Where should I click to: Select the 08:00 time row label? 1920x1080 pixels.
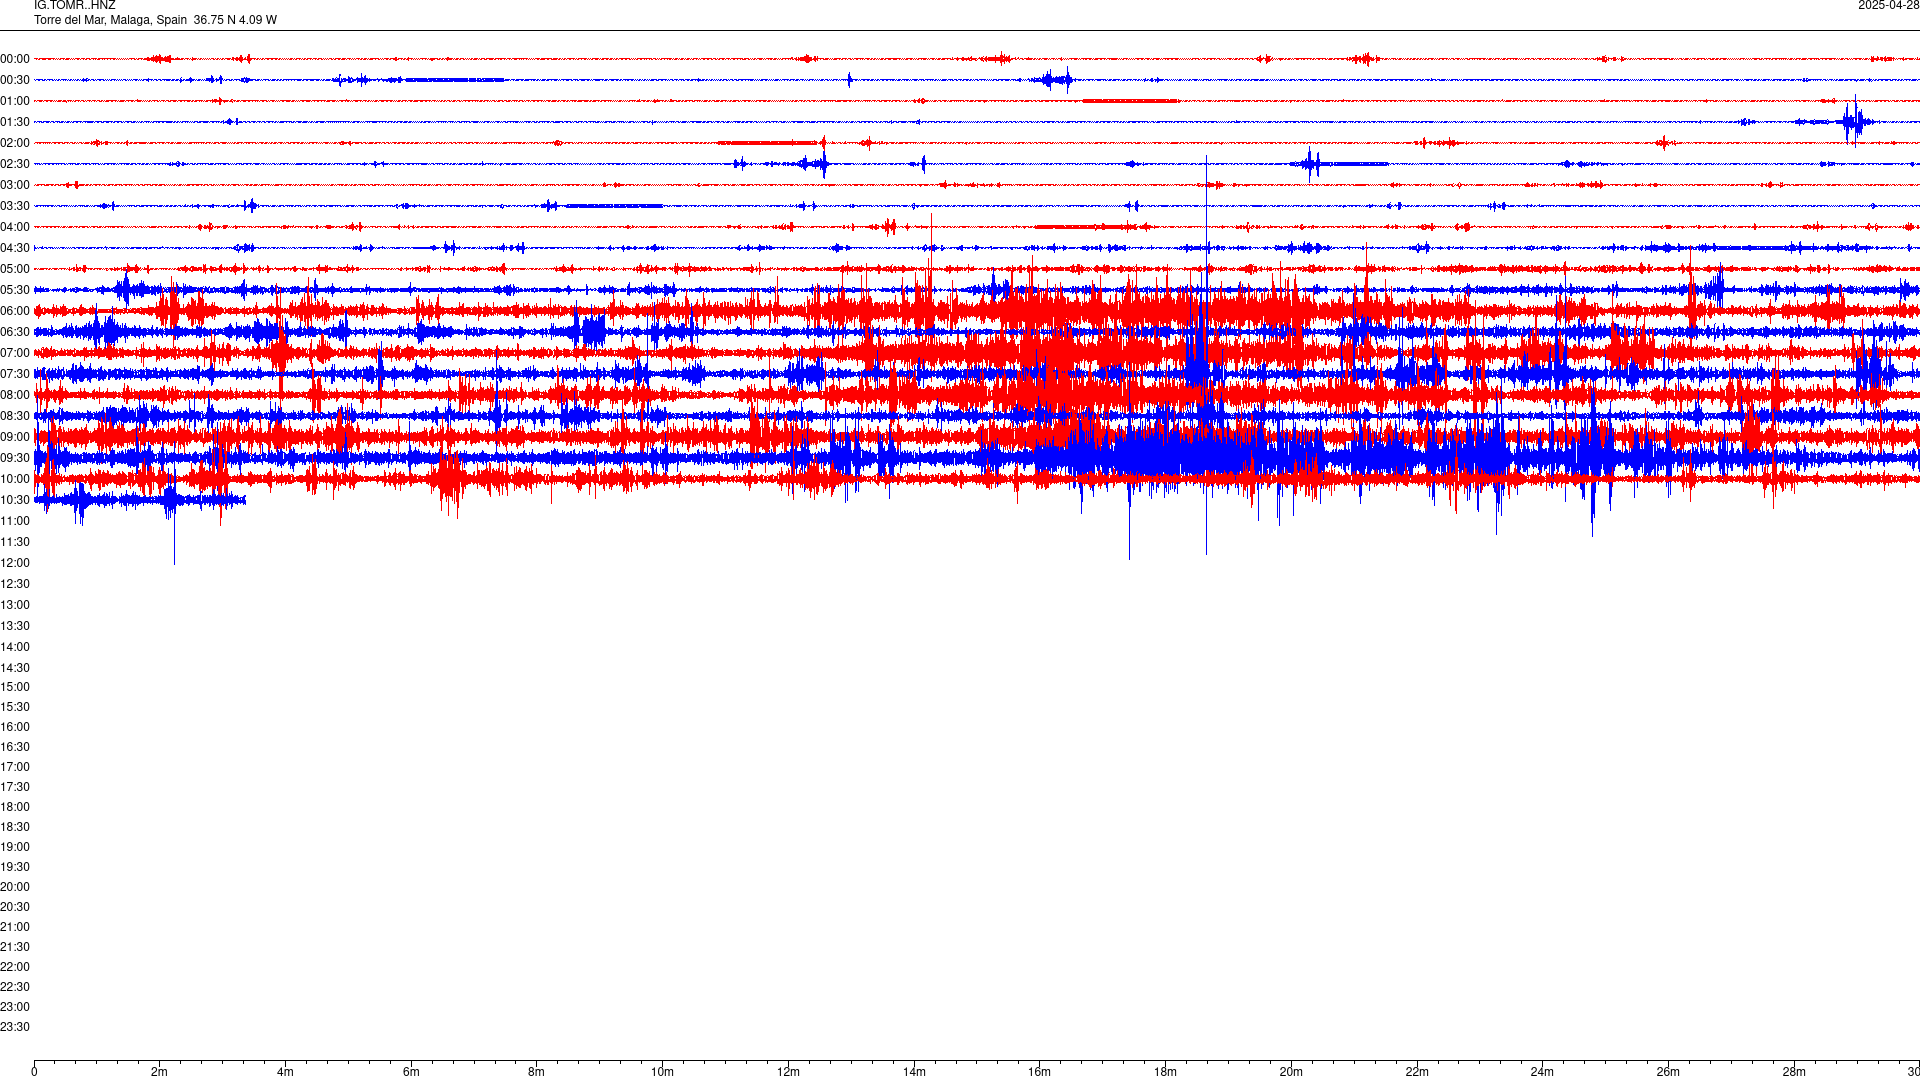(15, 395)
